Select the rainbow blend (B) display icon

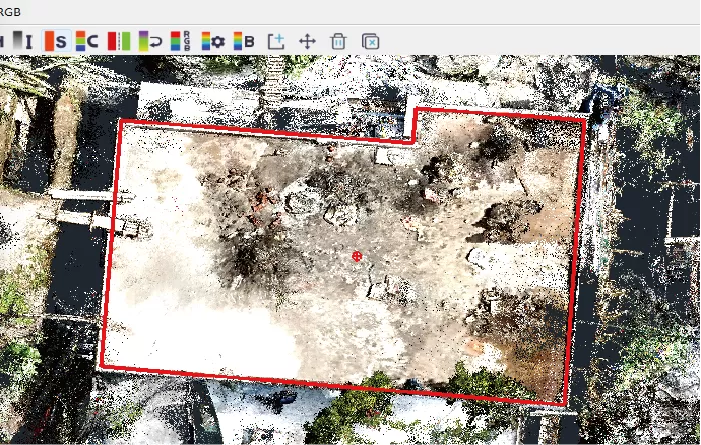point(244,41)
